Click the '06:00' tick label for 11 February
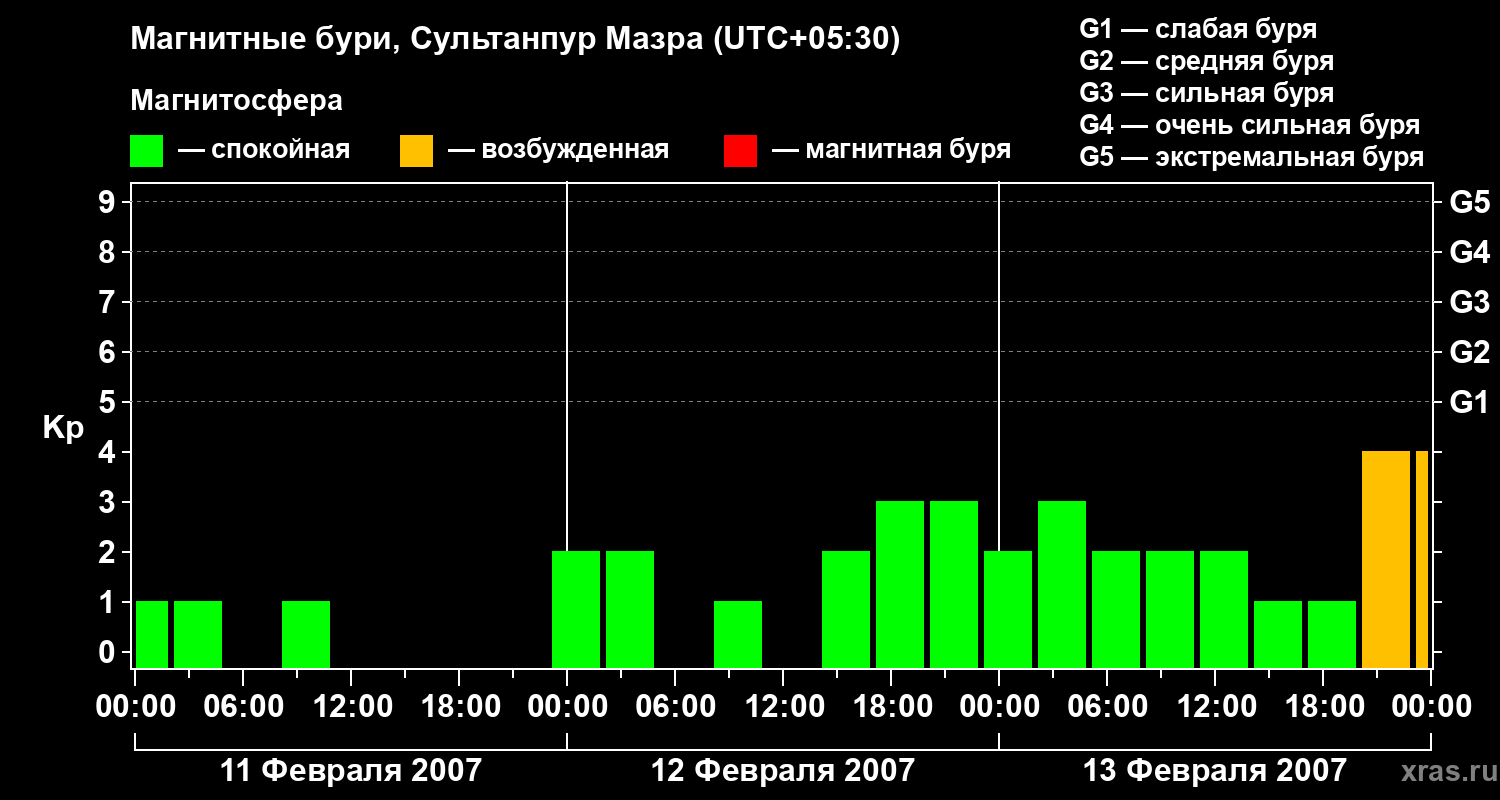Screen dimensions: 1500x800 tap(244, 706)
